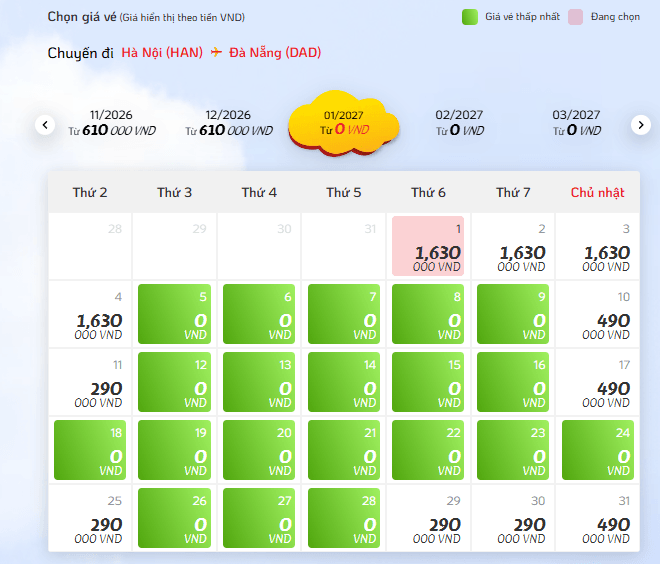The height and width of the screenshot is (564, 660).
Task: Click the pink 'Đang chọn' legend swatch
Action: (x=575, y=17)
